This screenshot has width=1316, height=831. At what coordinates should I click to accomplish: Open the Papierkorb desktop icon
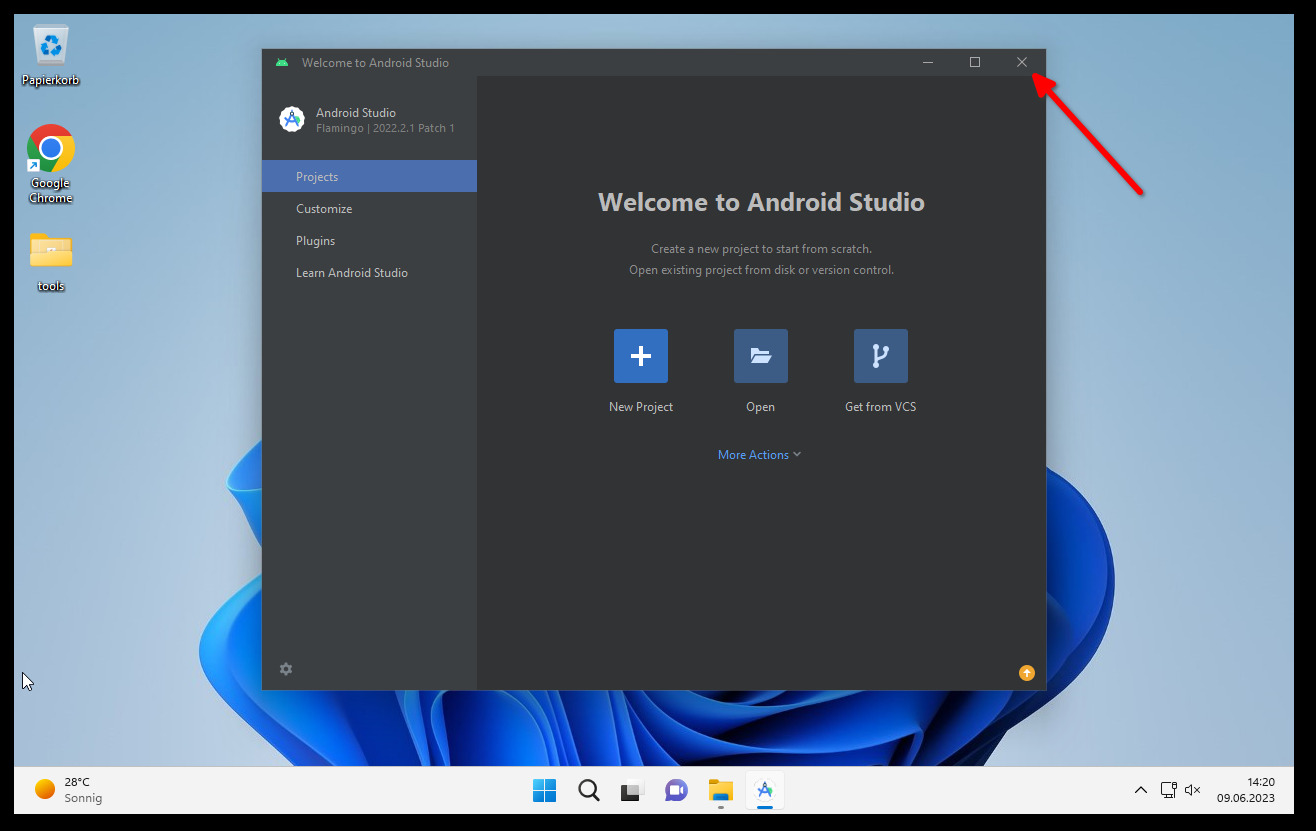pos(51,57)
